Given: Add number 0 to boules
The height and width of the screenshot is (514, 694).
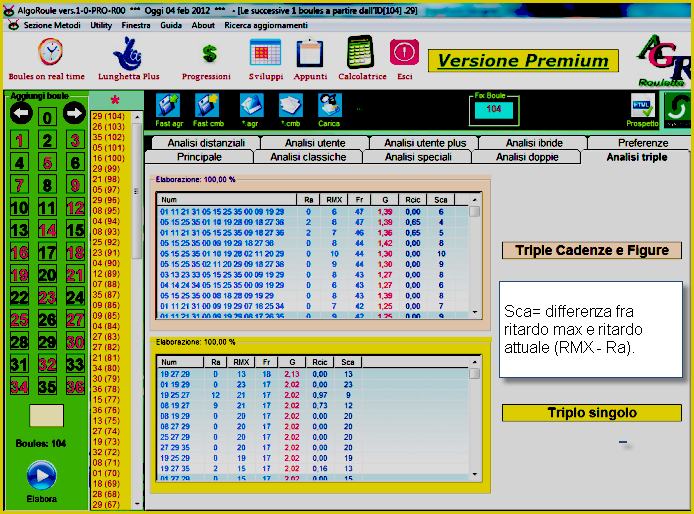Looking at the screenshot, I should point(47,118).
